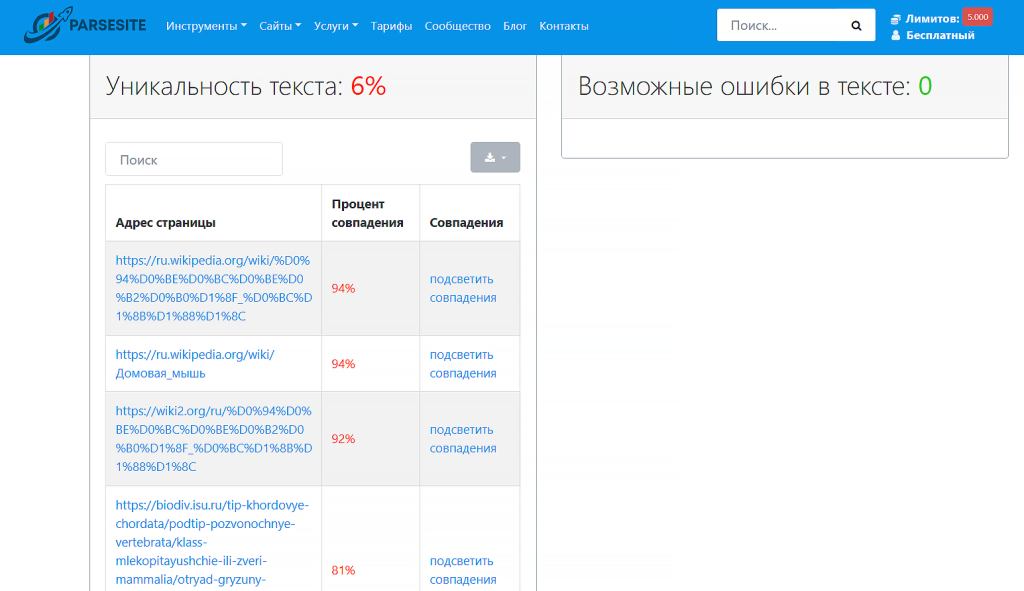Open the Контакты page
The height and width of the screenshot is (591, 1024).
point(564,26)
